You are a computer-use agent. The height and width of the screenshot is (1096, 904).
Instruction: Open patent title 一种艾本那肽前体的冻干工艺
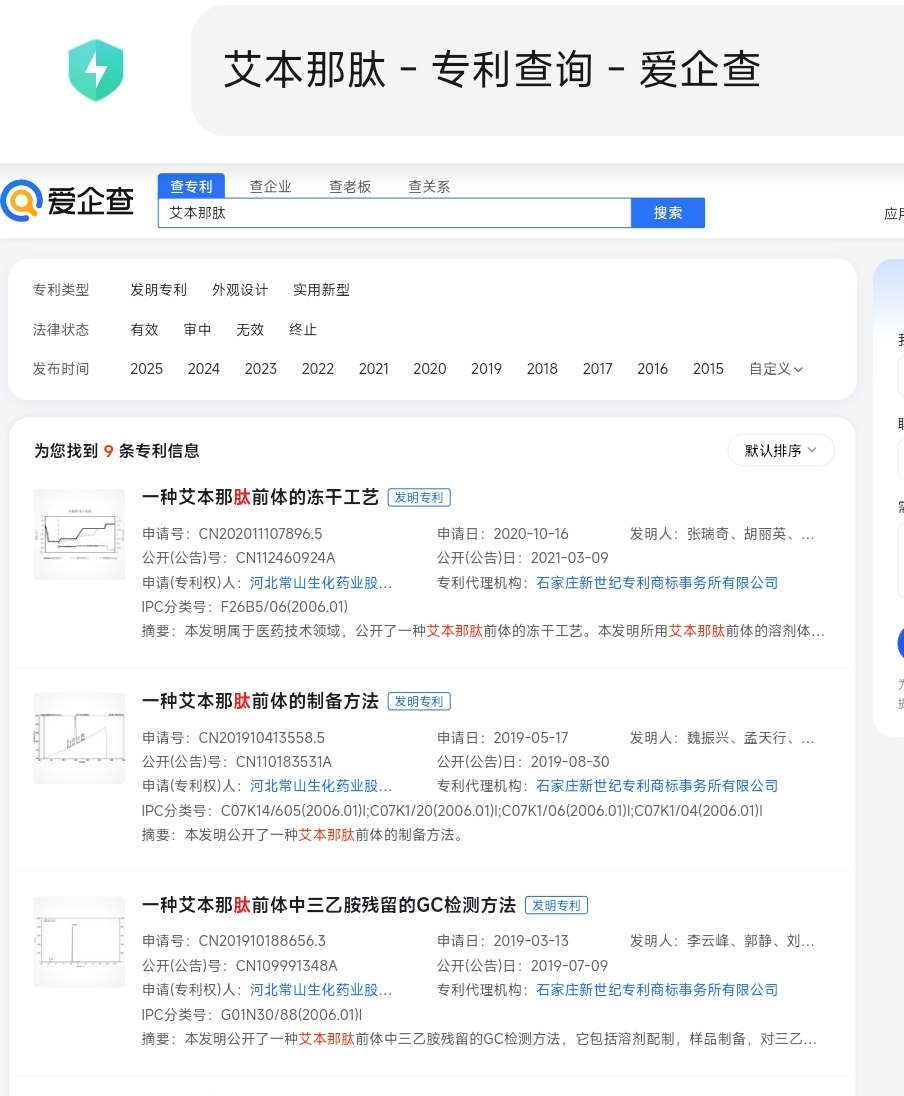260,497
